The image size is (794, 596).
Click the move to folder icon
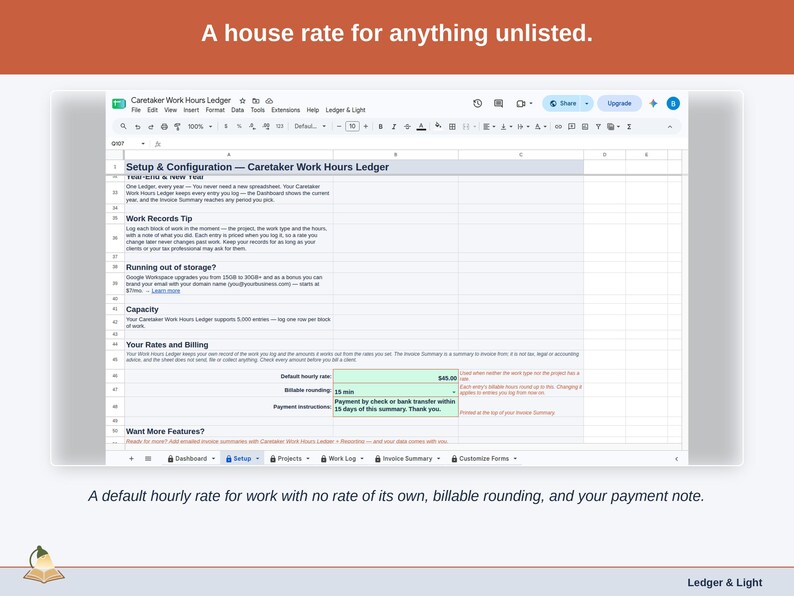pos(256,101)
